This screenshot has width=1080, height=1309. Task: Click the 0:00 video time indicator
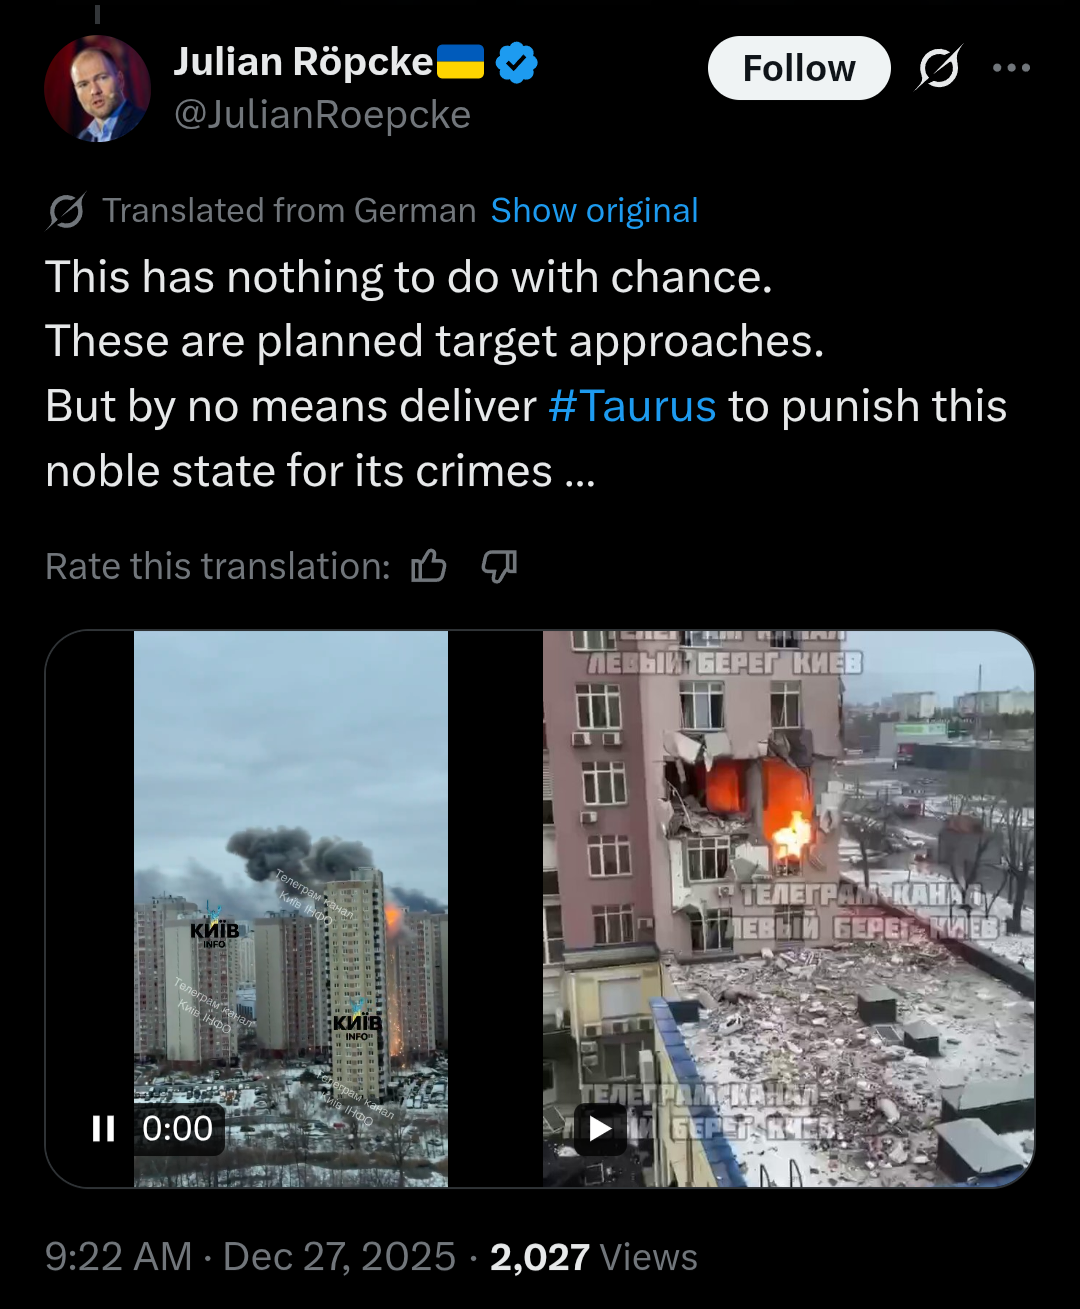[x=177, y=1129]
